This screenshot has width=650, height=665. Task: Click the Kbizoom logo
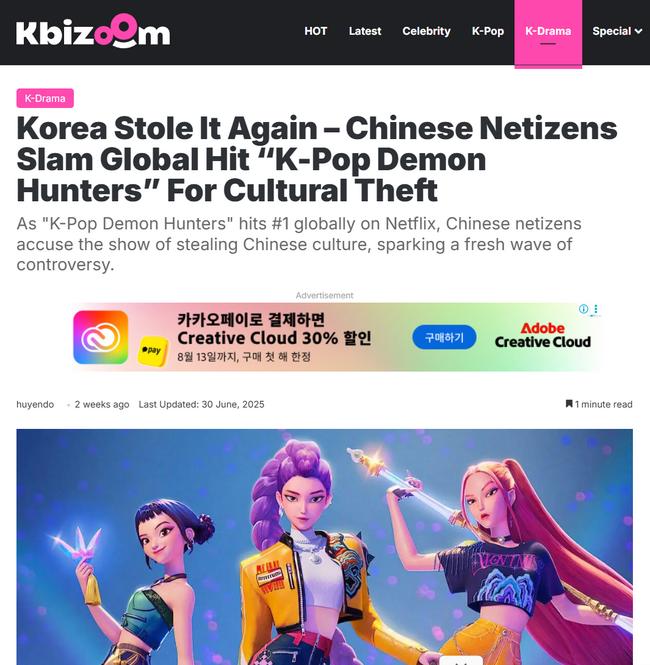pyautogui.click(x=93, y=31)
